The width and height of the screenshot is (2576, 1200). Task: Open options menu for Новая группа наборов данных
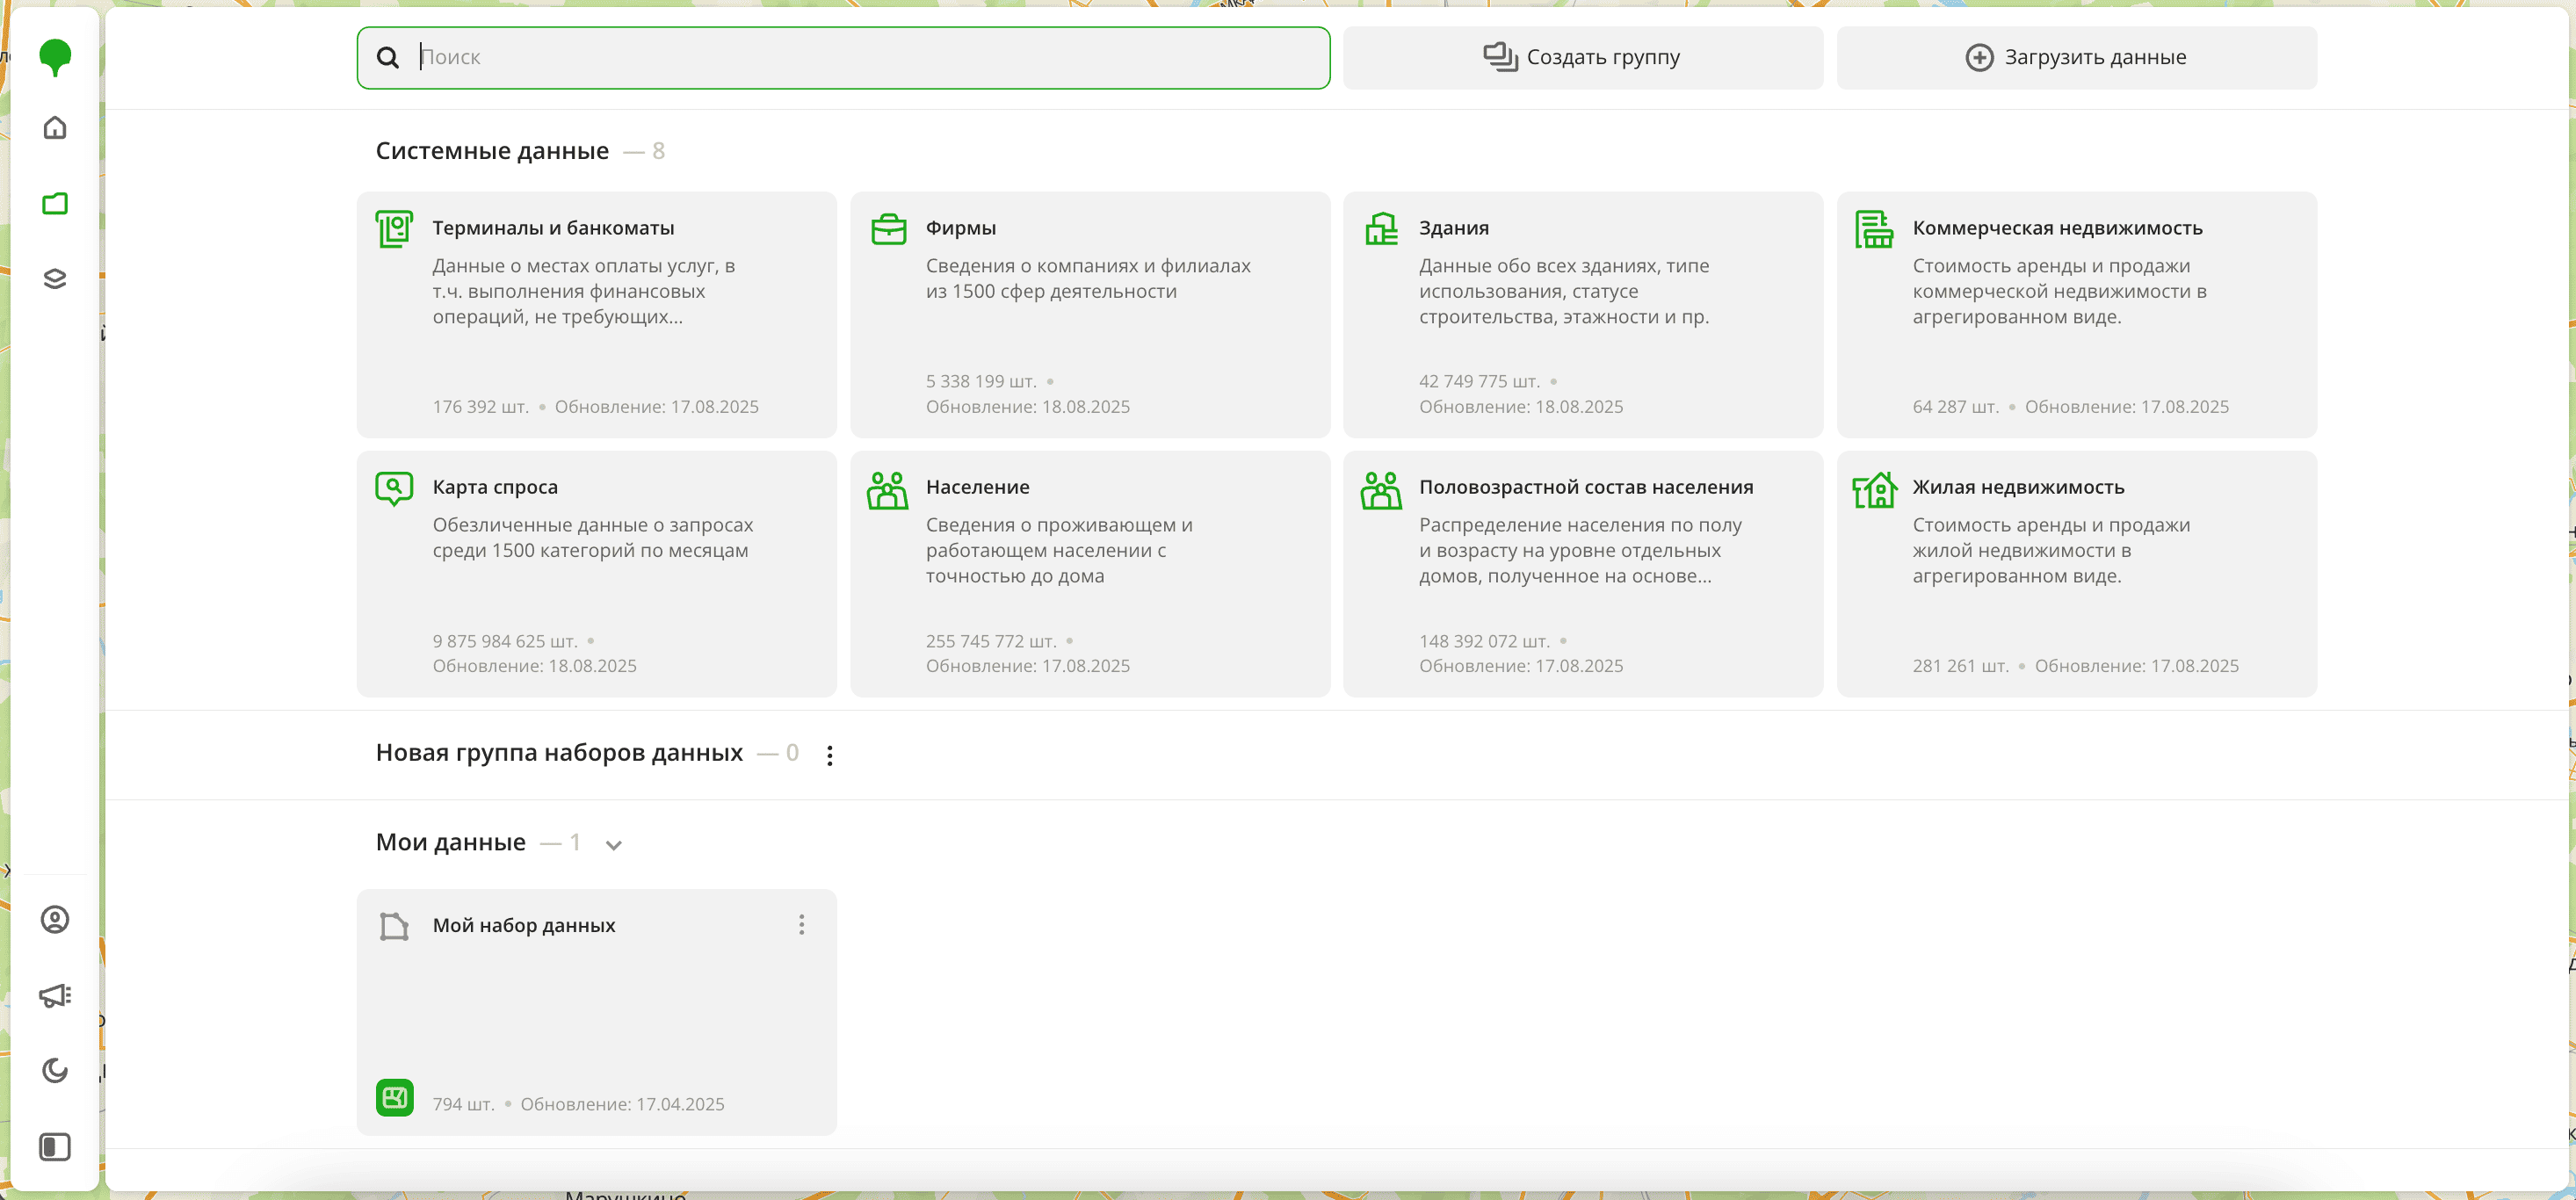click(x=829, y=755)
